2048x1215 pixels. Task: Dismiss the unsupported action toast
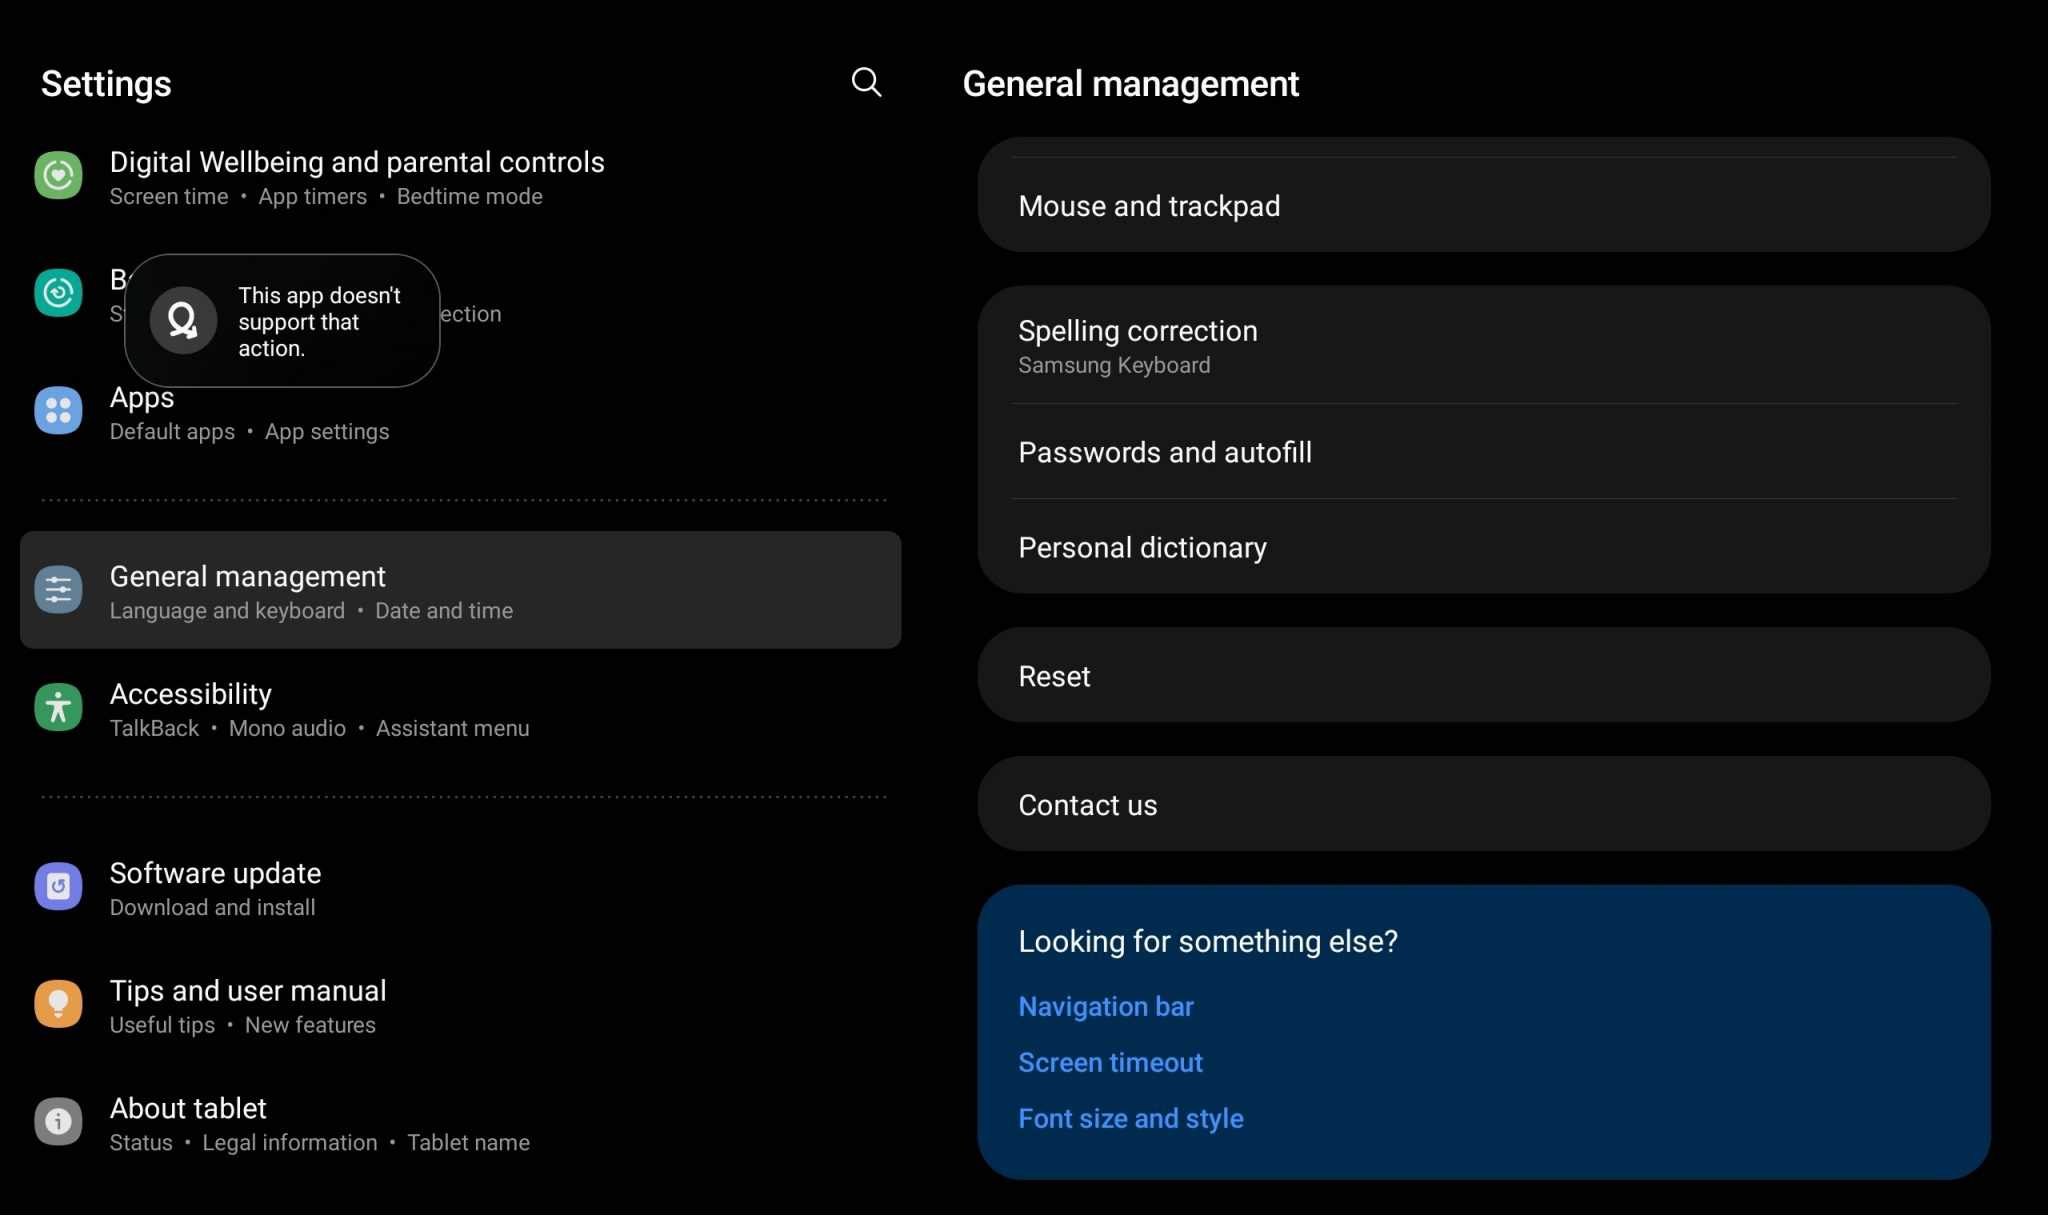tap(283, 321)
